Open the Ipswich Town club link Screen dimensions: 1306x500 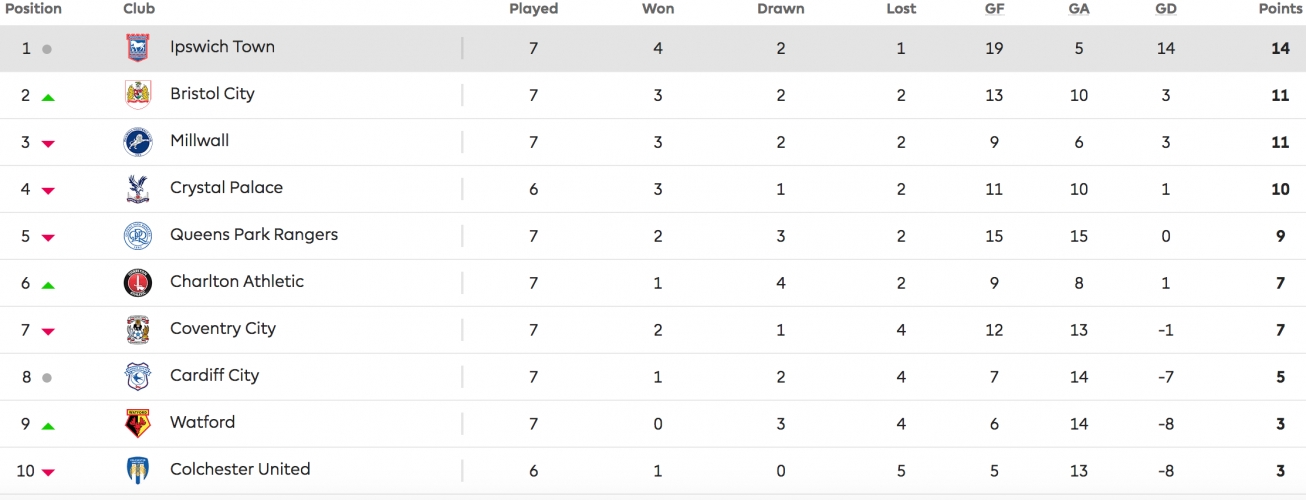point(222,47)
